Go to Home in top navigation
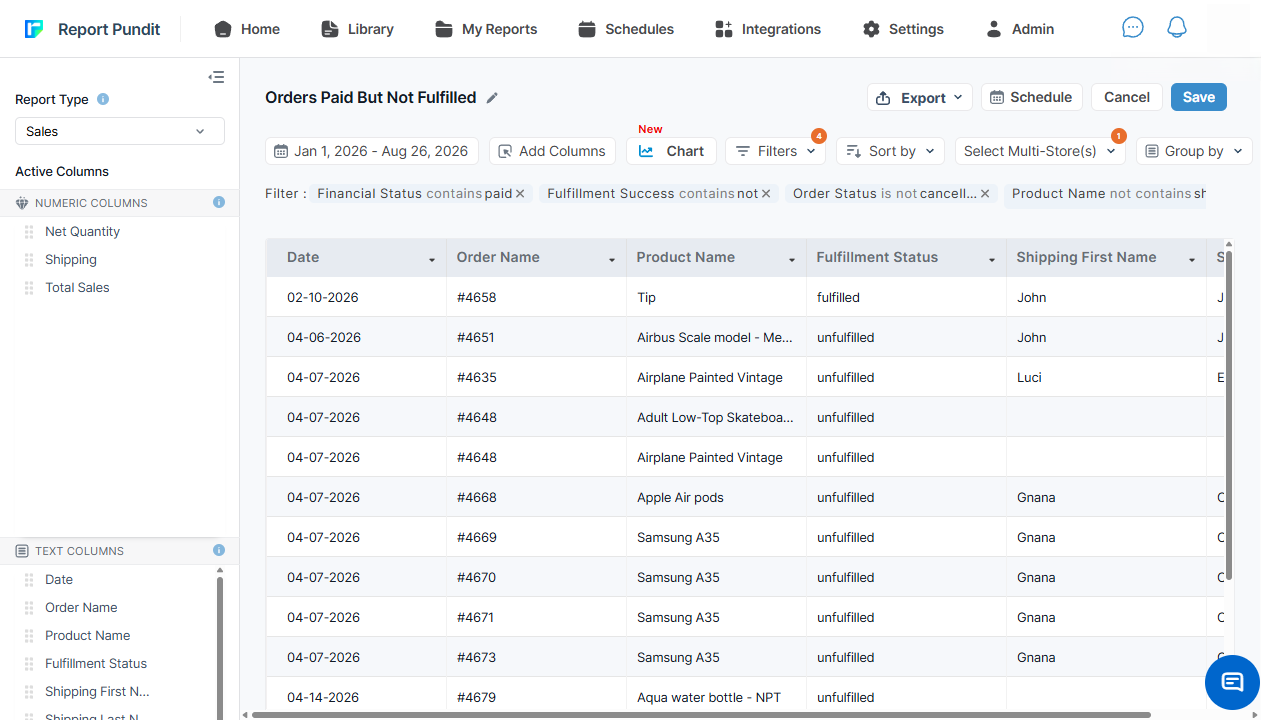The width and height of the screenshot is (1261, 720). 247,29
